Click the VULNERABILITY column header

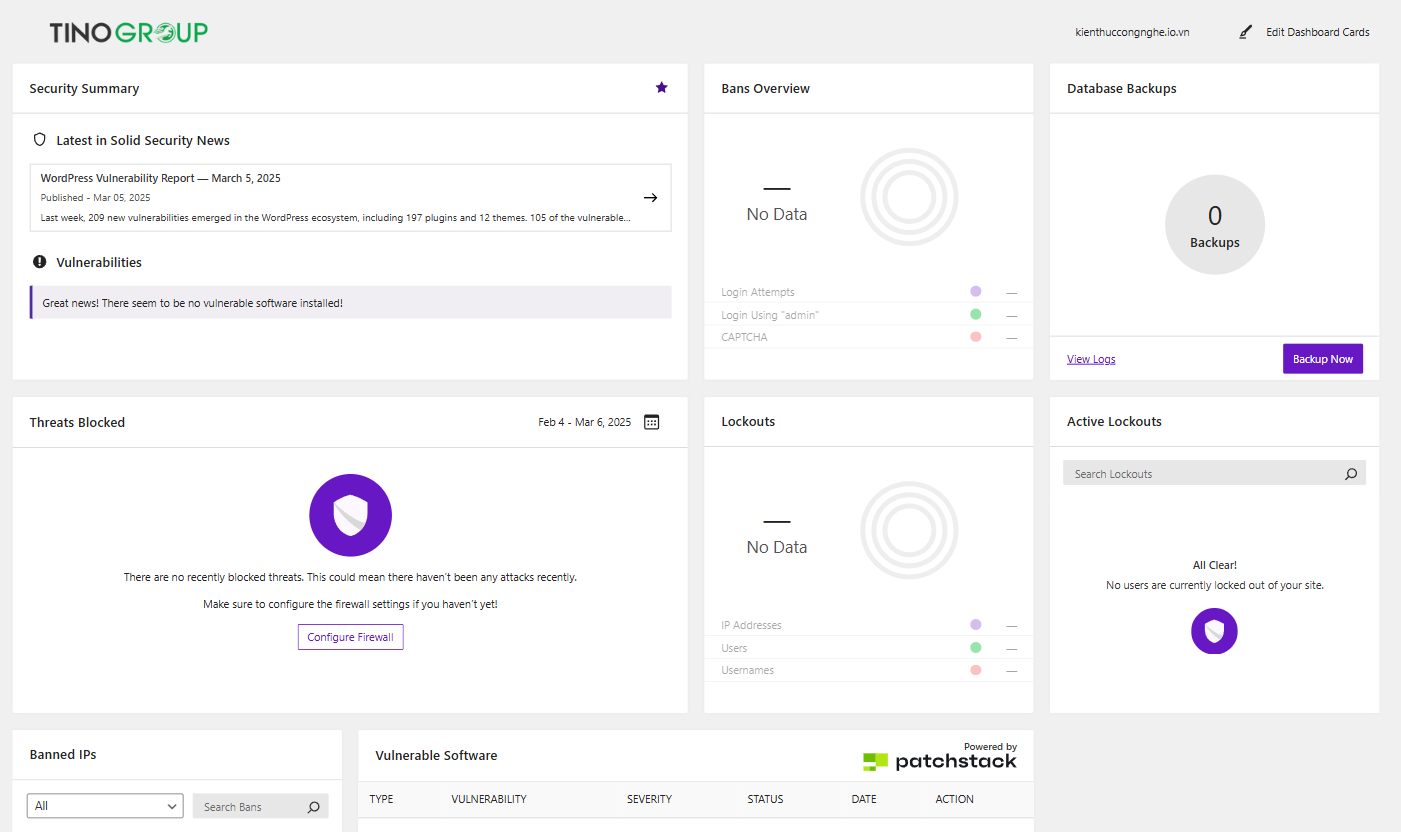(489, 799)
